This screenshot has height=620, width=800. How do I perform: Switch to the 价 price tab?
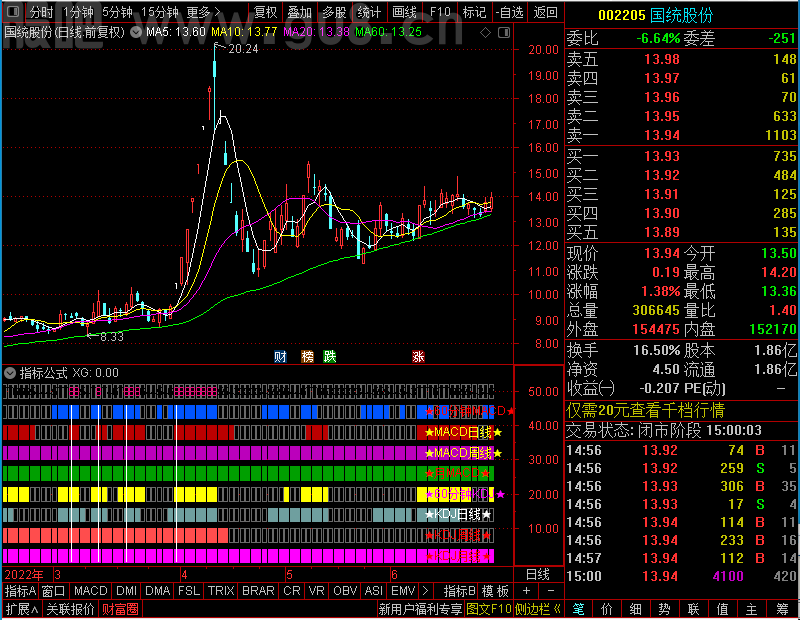point(607,609)
